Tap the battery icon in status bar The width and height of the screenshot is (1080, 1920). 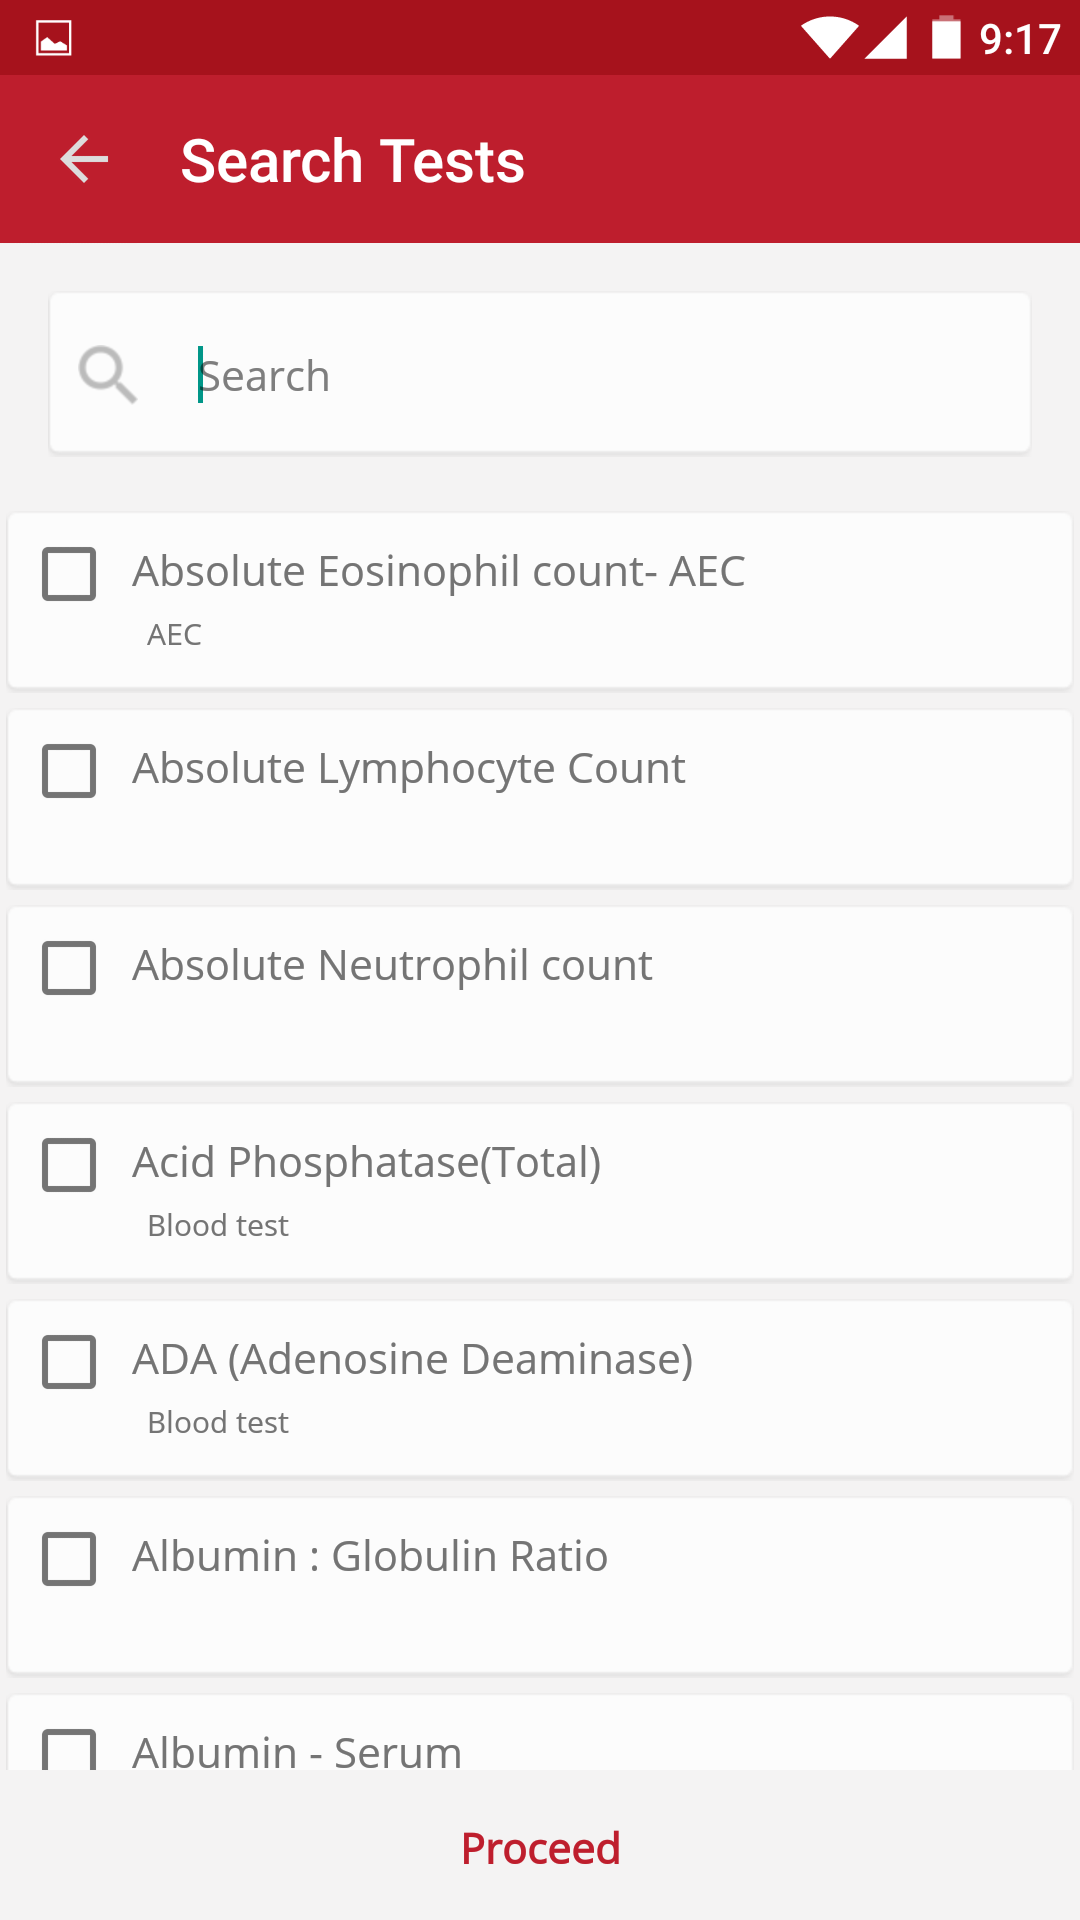pyautogui.click(x=946, y=38)
